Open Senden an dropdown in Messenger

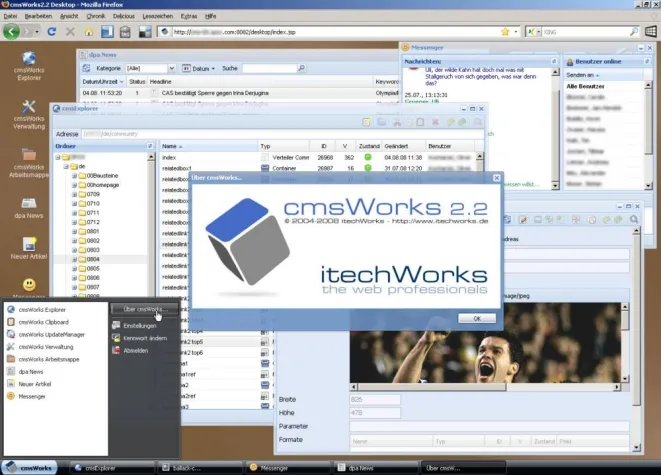coord(583,75)
